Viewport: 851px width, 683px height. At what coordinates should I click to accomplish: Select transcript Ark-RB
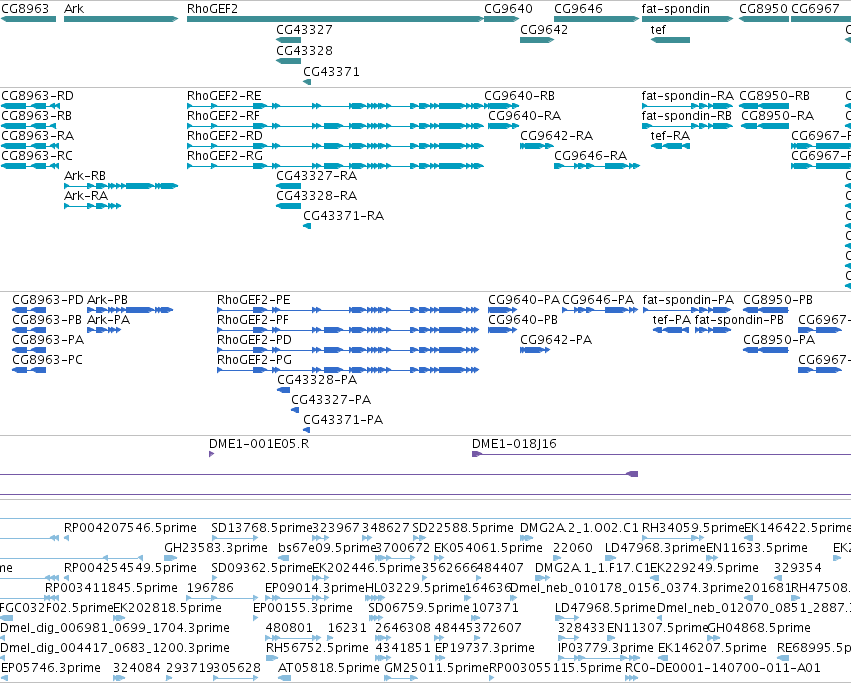[x=121, y=186]
